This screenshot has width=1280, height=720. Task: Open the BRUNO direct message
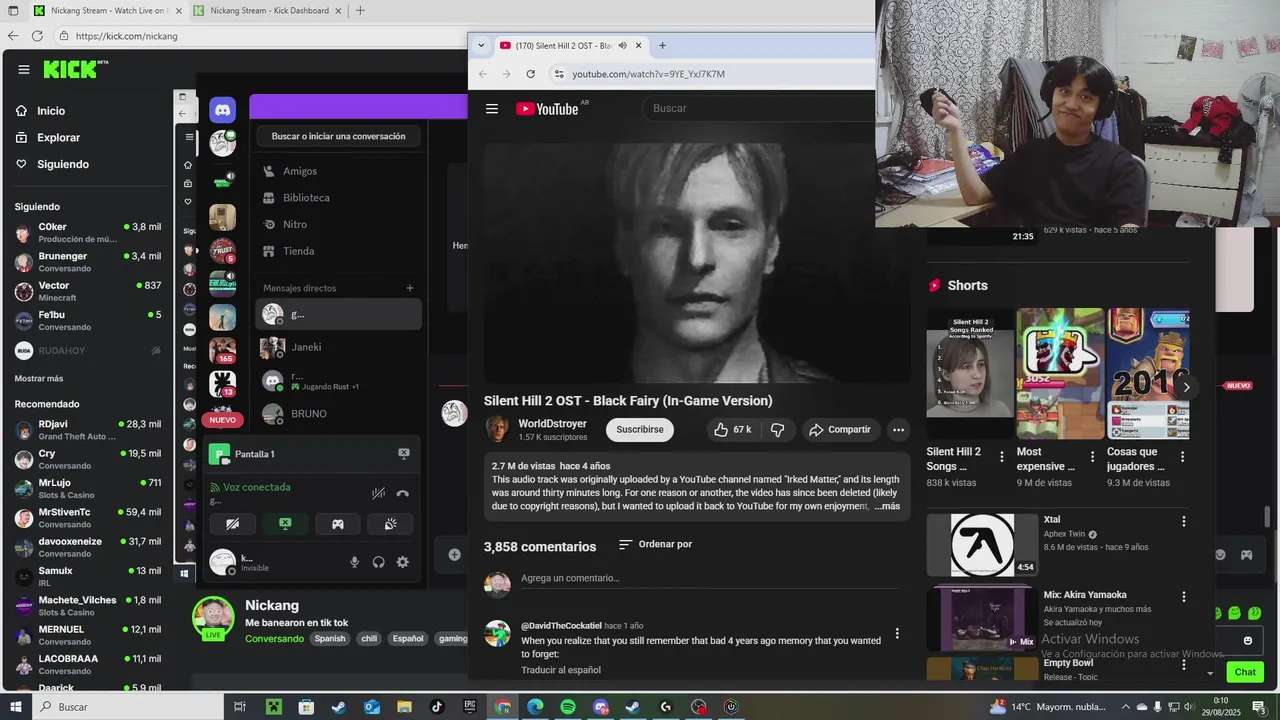pyautogui.click(x=338, y=413)
